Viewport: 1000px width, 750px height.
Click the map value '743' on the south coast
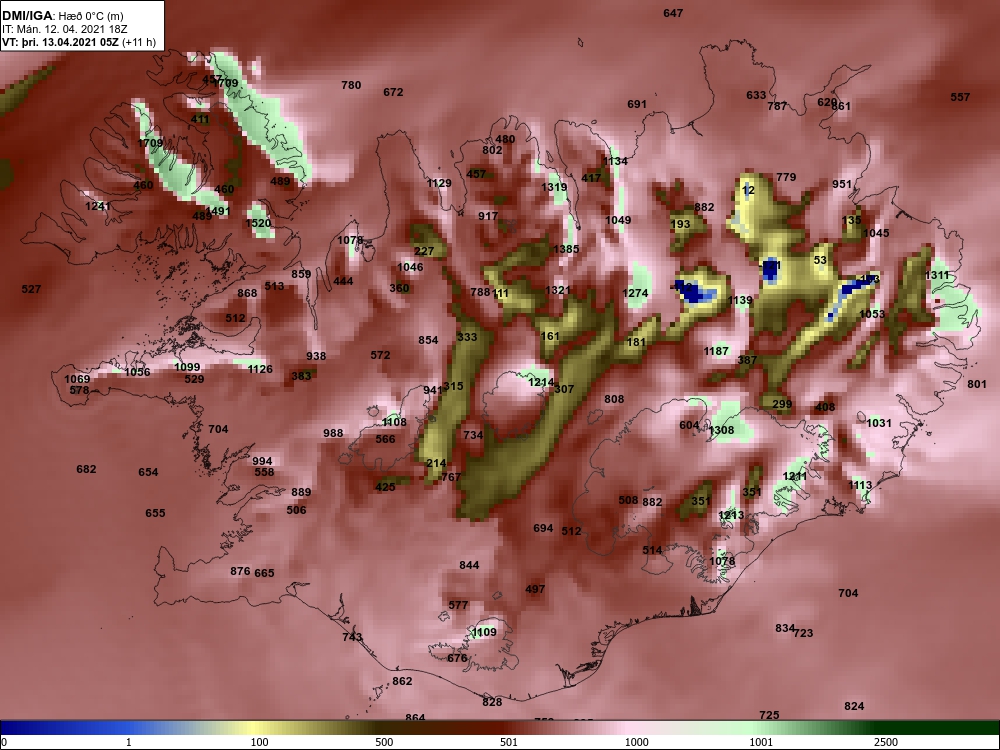coord(352,636)
